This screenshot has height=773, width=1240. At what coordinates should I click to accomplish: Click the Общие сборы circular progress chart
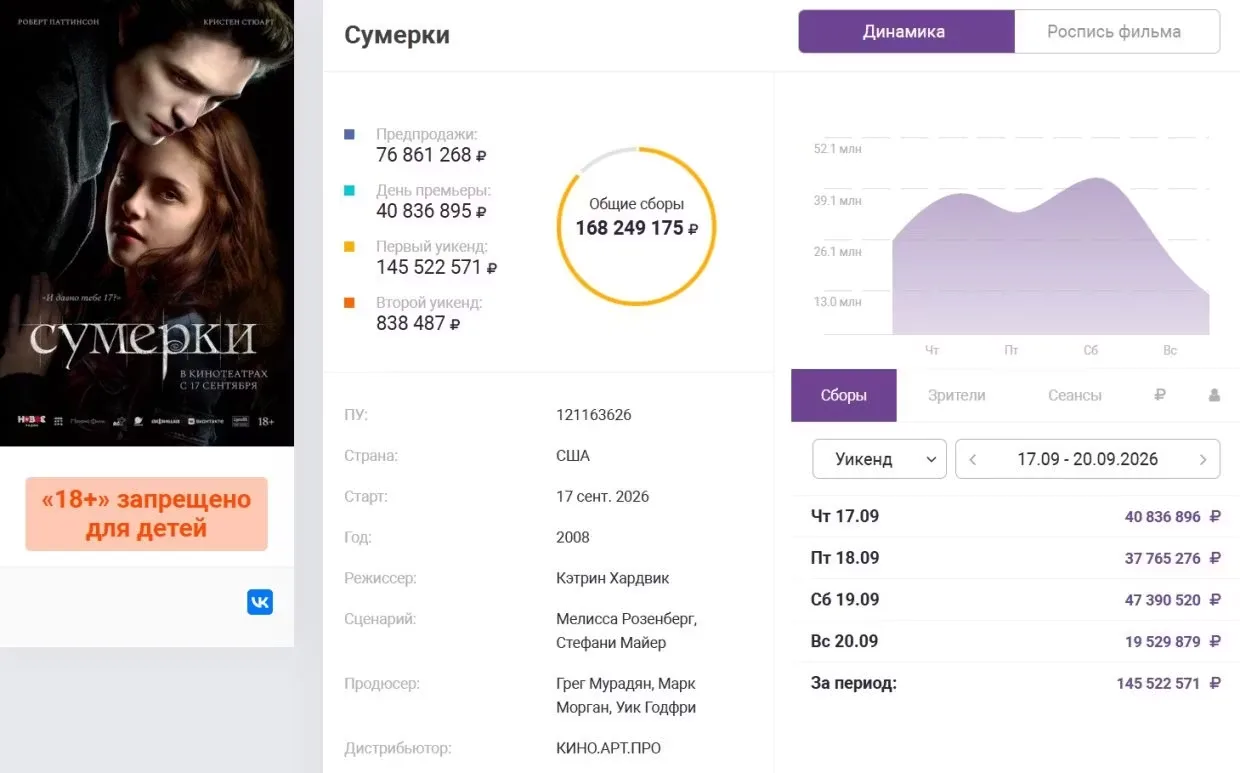pyautogui.click(x=637, y=226)
